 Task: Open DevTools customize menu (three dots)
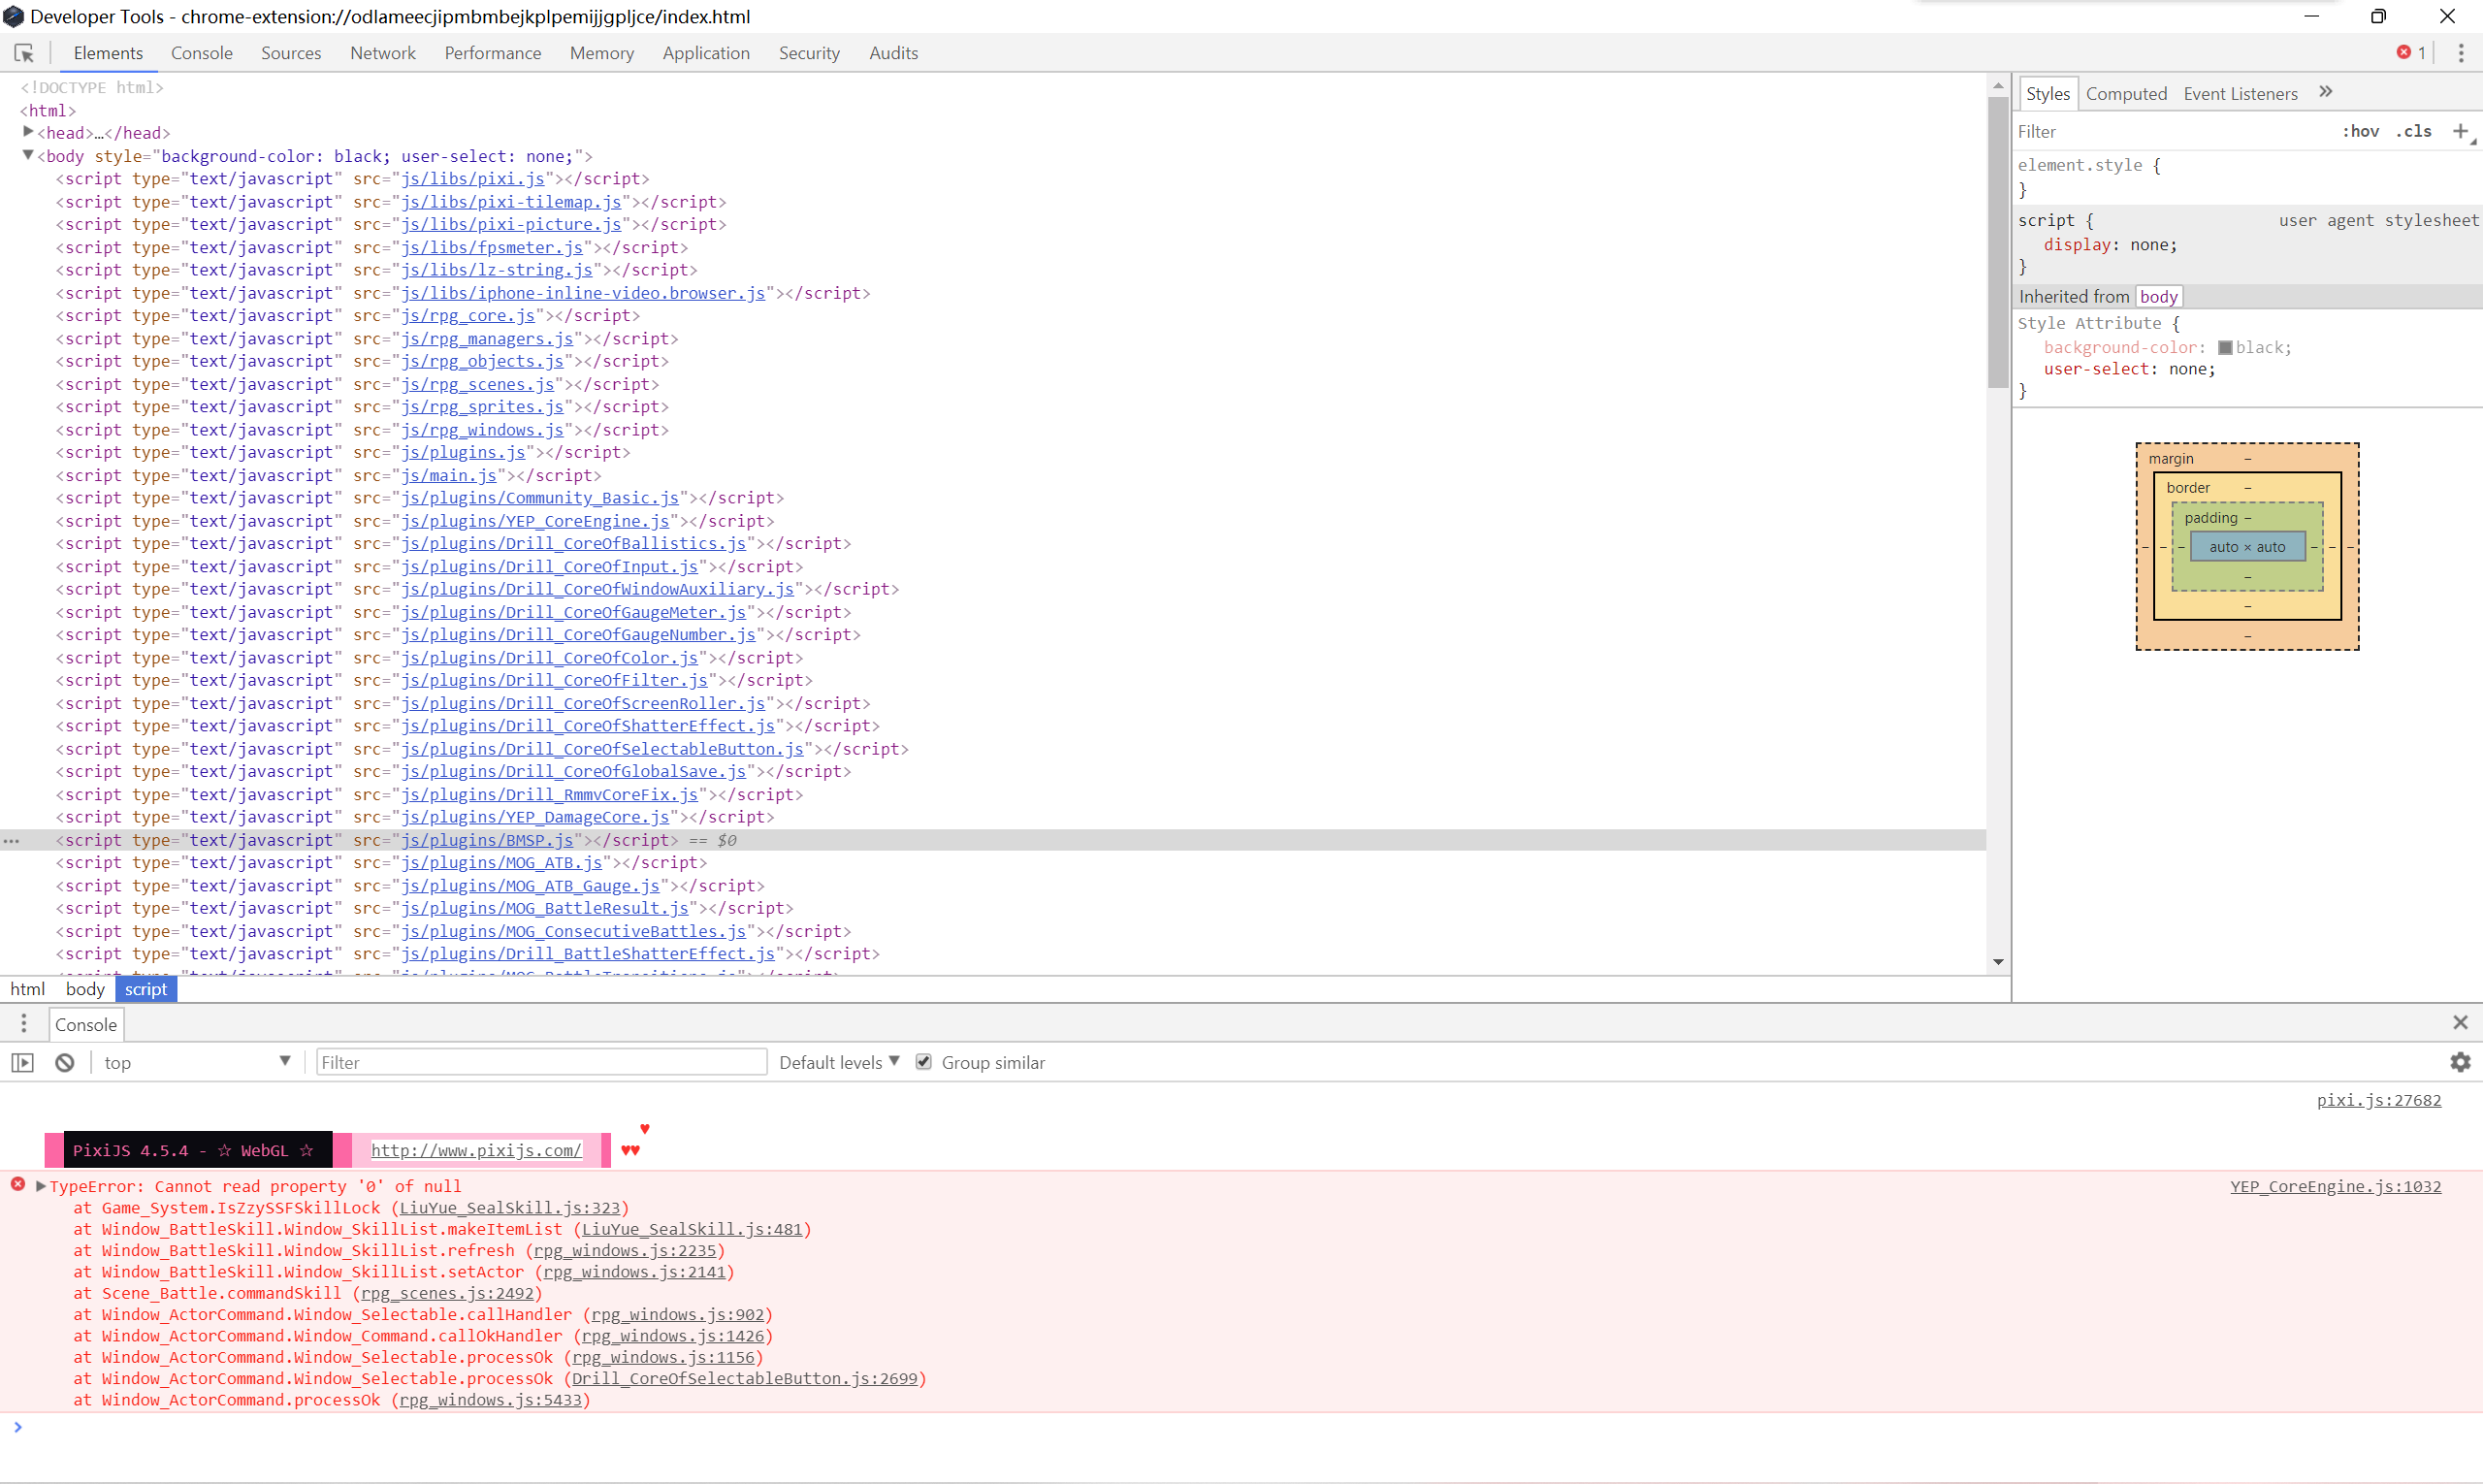[2461, 53]
